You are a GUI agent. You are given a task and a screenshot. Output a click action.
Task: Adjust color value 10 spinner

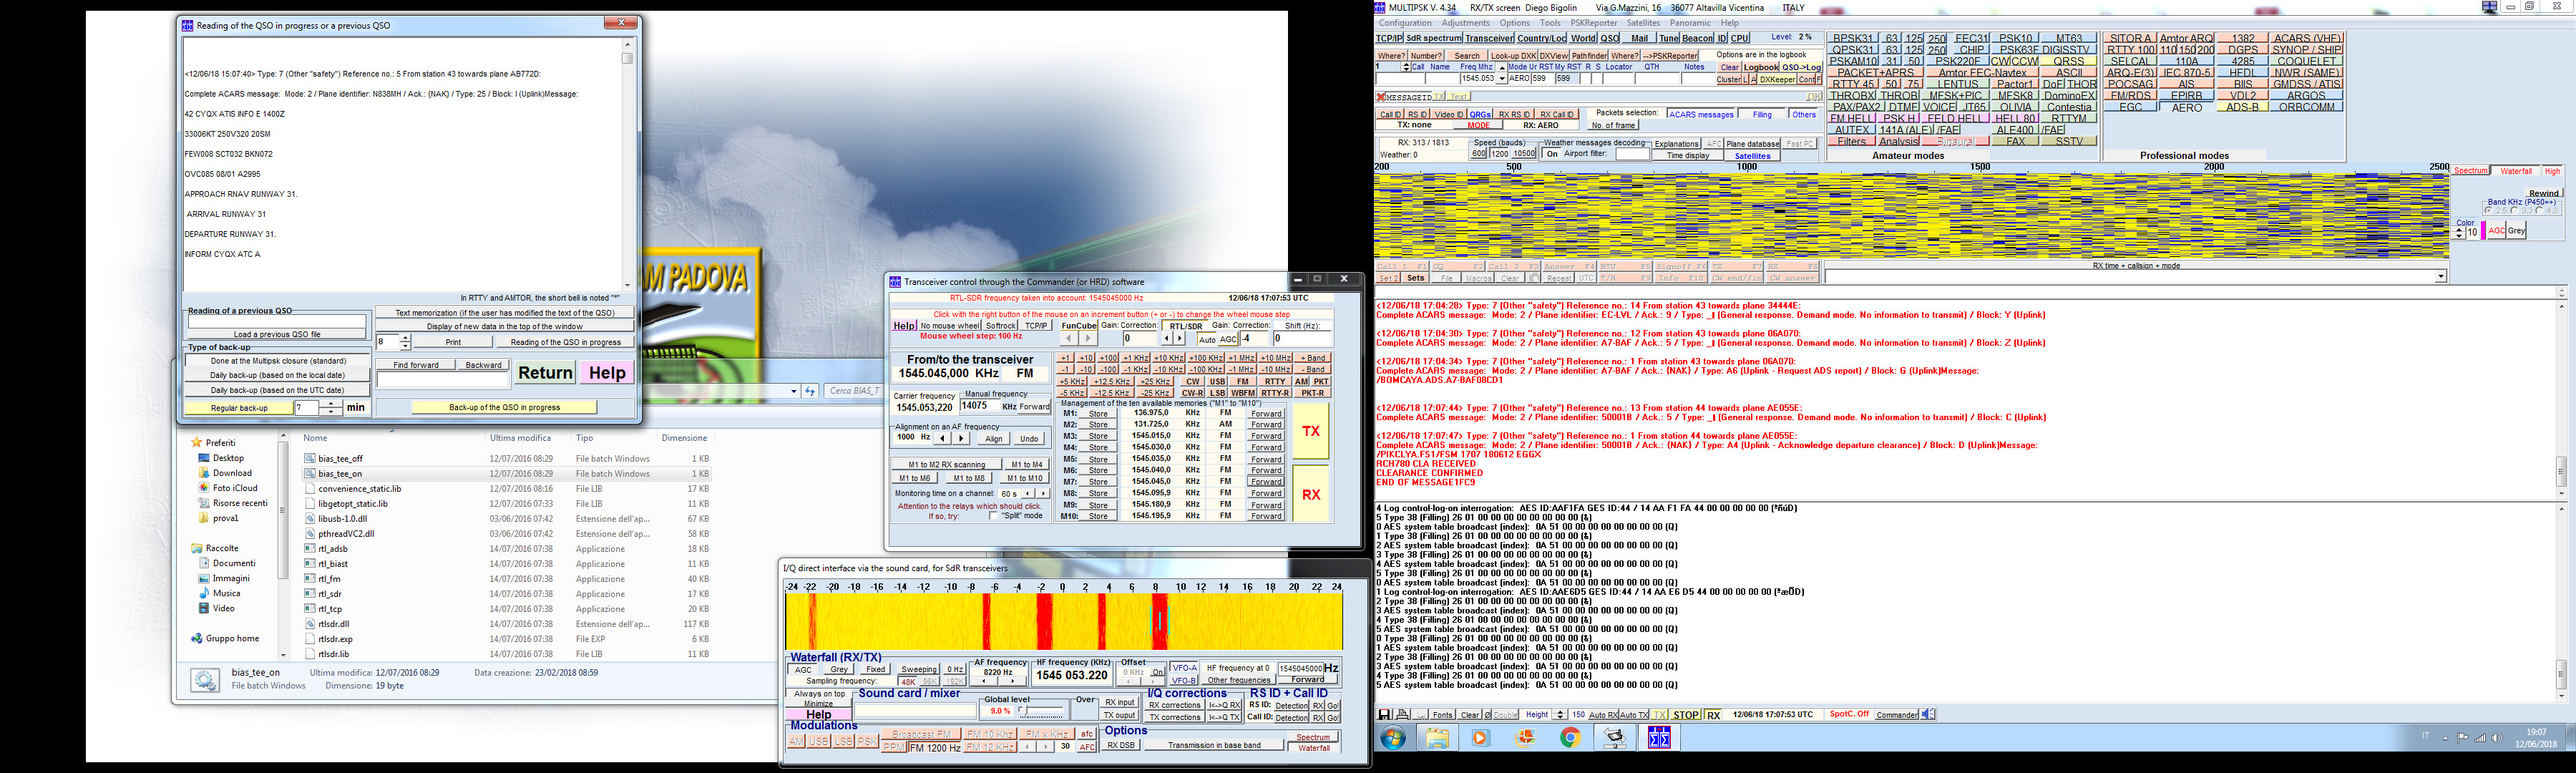coord(2459,232)
